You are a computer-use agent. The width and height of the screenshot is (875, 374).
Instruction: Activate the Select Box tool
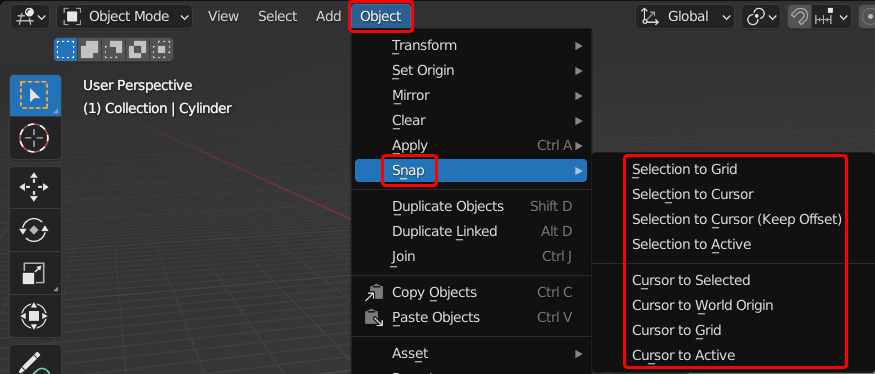[x=35, y=95]
